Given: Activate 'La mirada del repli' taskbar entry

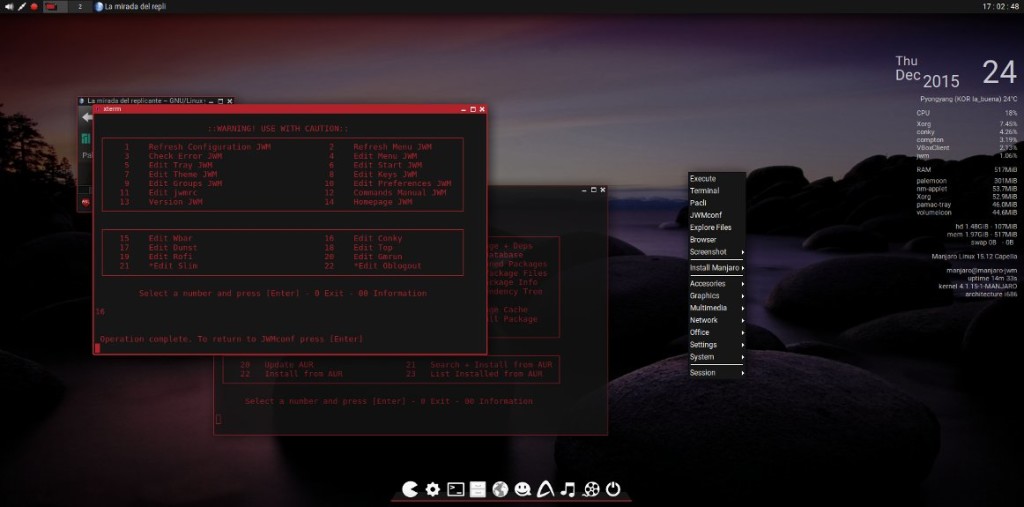Looking at the screenshot, I should pos(130,7).
